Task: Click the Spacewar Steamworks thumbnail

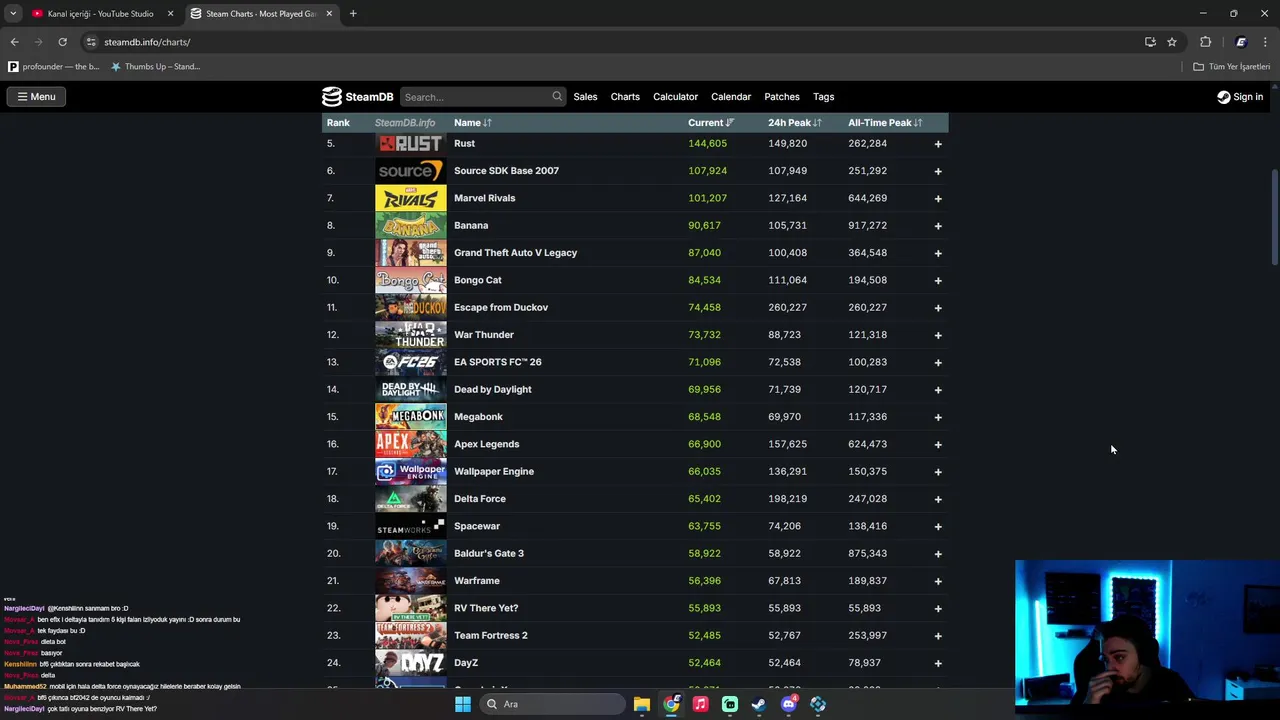Action: tap(410, 526)
